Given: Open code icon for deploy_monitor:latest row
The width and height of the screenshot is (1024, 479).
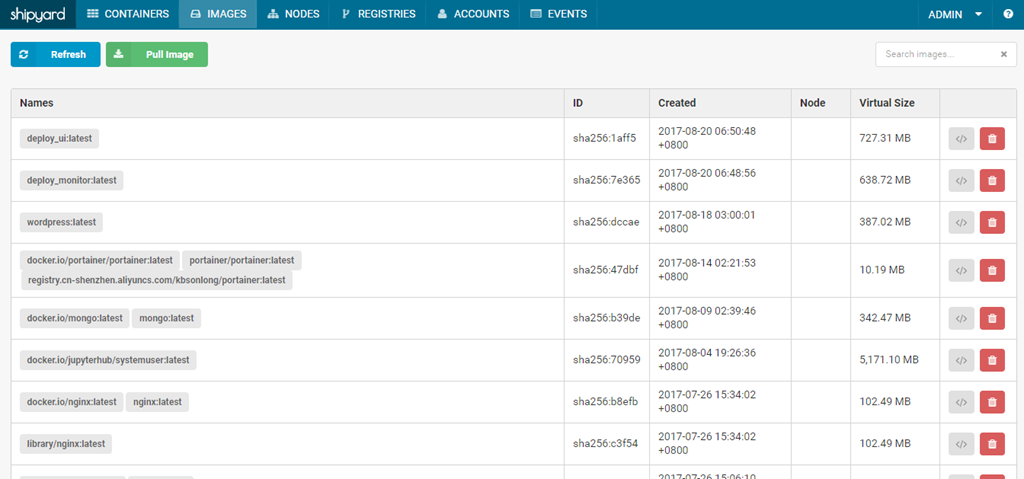Looking at the screenshot, I should 961,180.
